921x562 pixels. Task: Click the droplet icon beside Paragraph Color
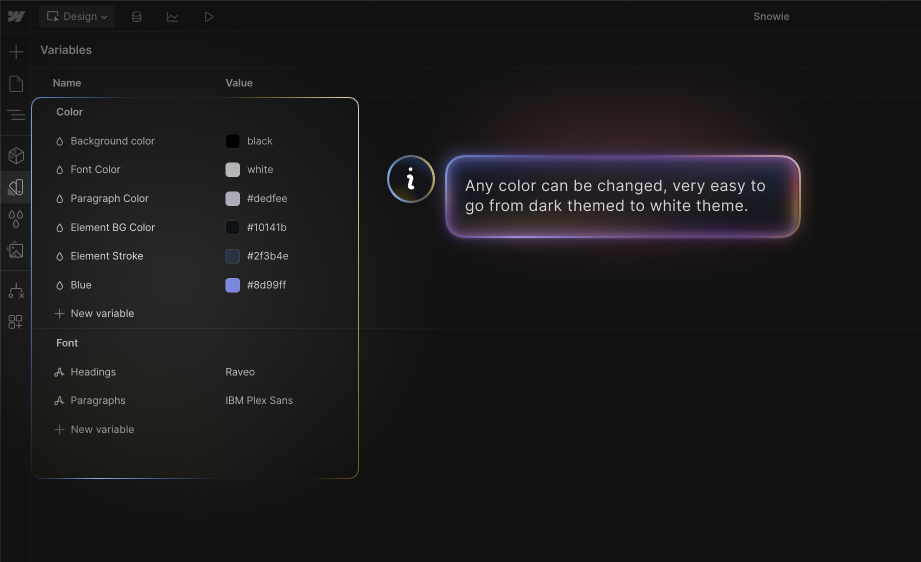coord(59,199)
